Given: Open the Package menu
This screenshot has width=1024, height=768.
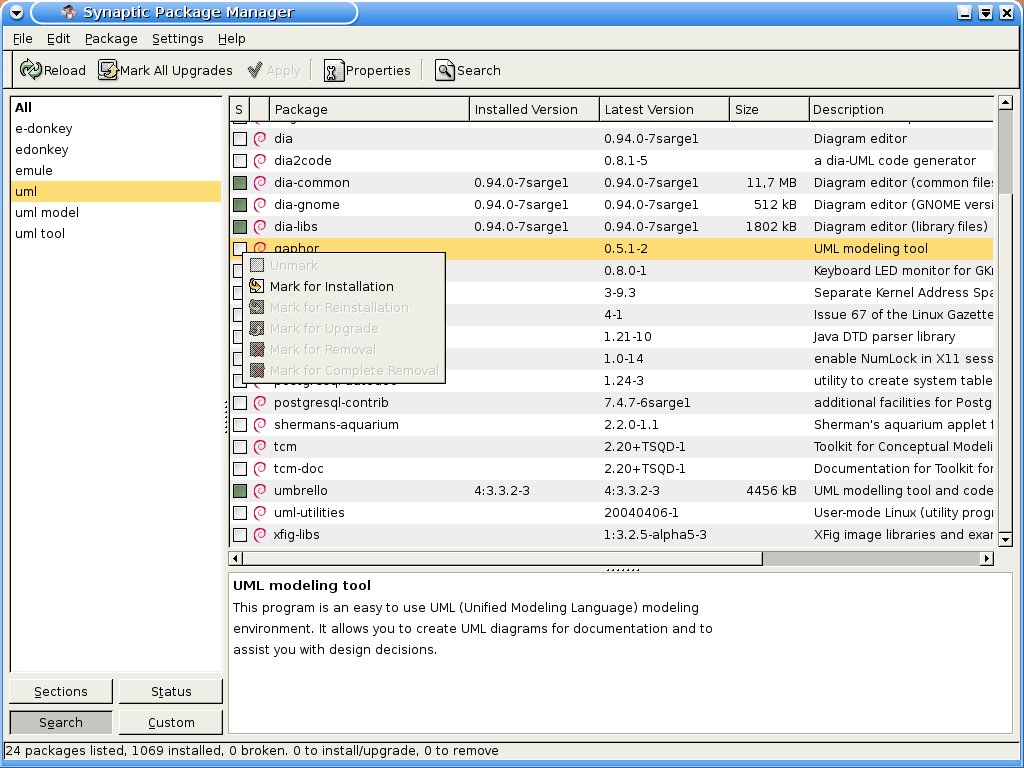Looking at the screenshot, I should click(111, 39).
